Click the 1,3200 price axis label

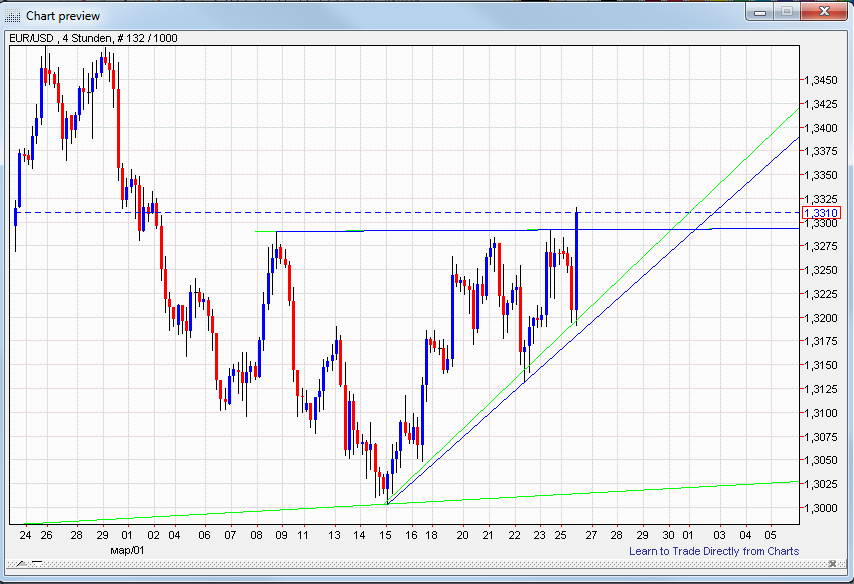coord(821,318)
